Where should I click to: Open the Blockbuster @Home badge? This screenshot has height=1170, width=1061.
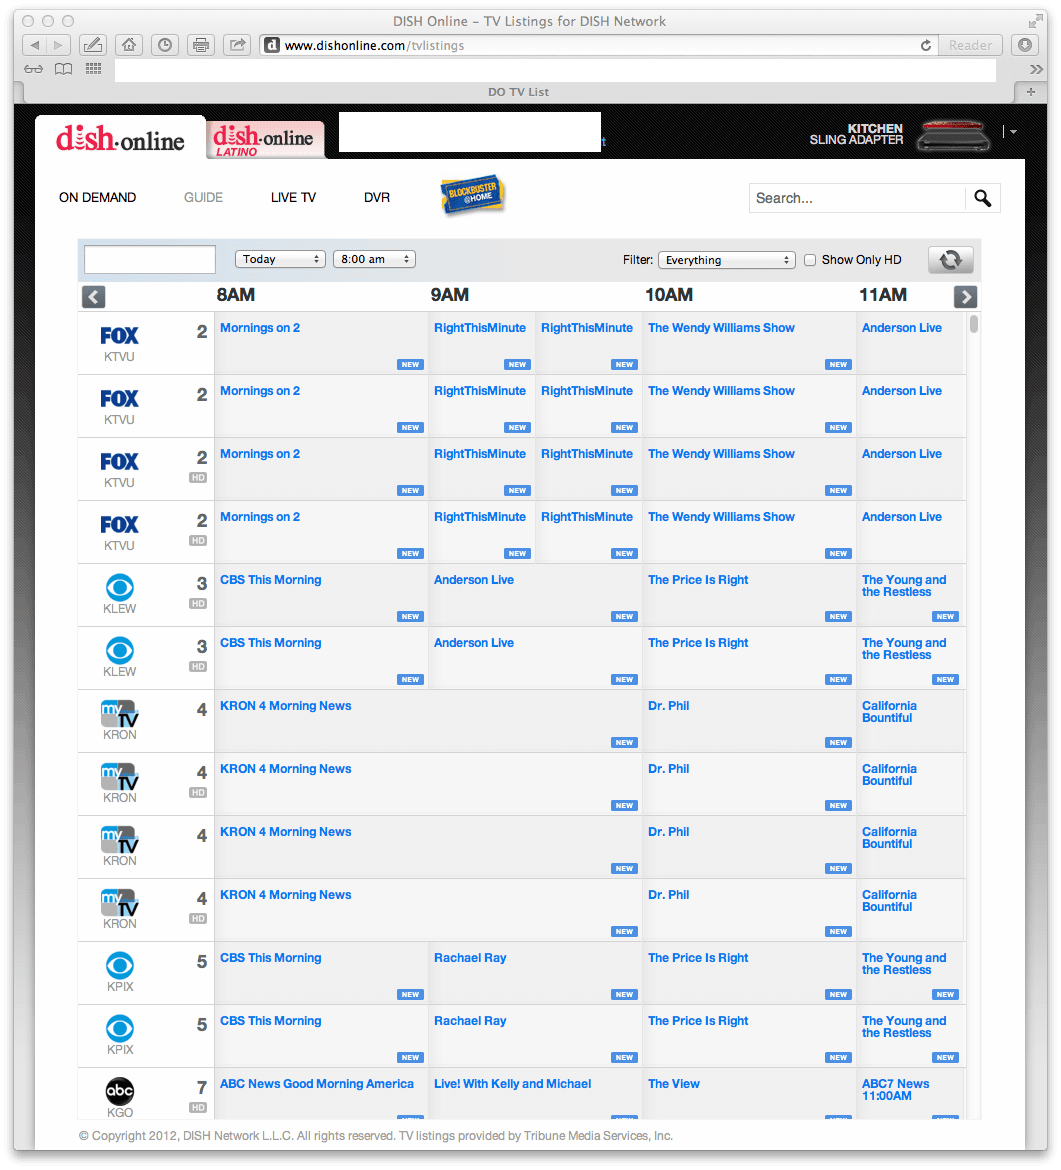coord(473,195)
